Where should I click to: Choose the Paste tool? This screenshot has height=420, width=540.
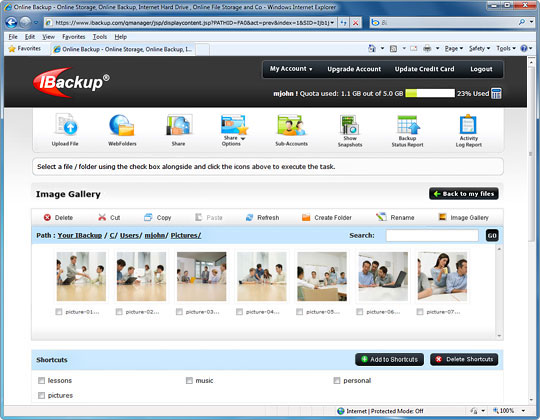(209, 218)
